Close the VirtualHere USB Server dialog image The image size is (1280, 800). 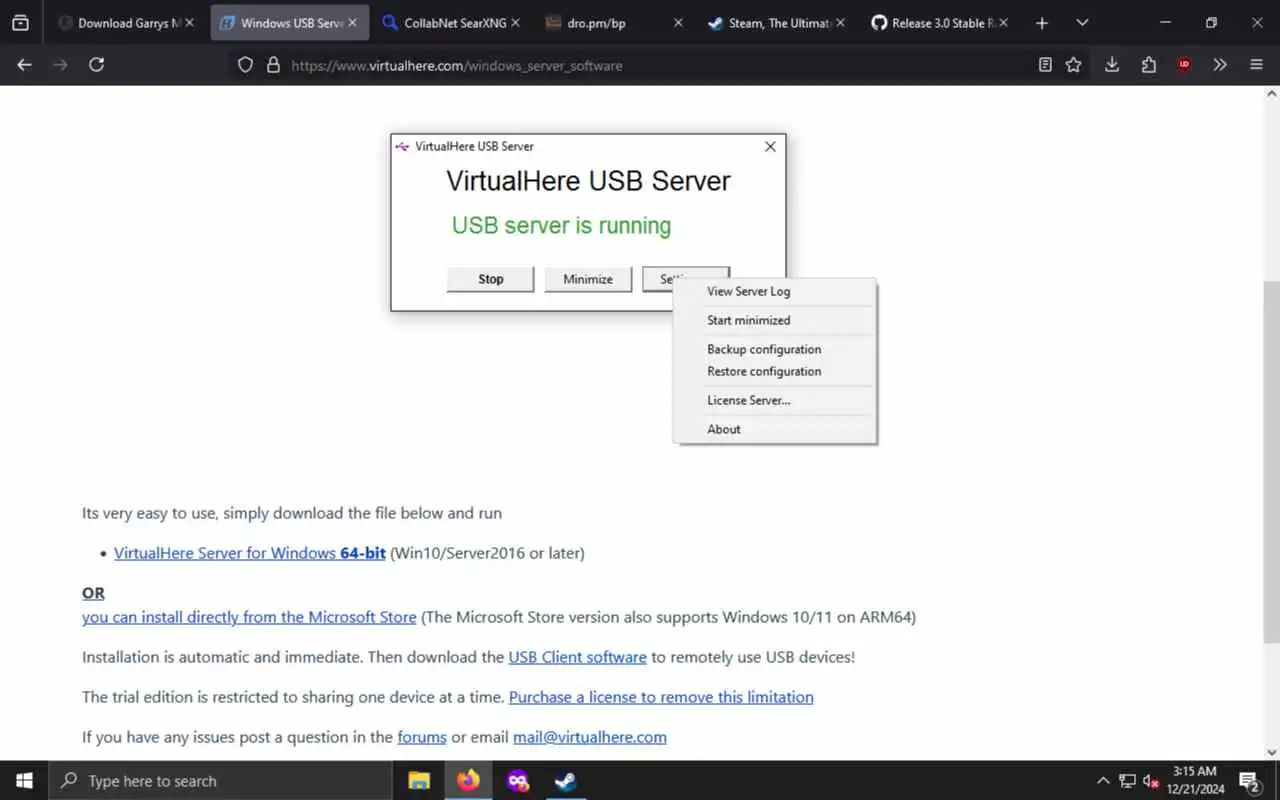[770, 146]
